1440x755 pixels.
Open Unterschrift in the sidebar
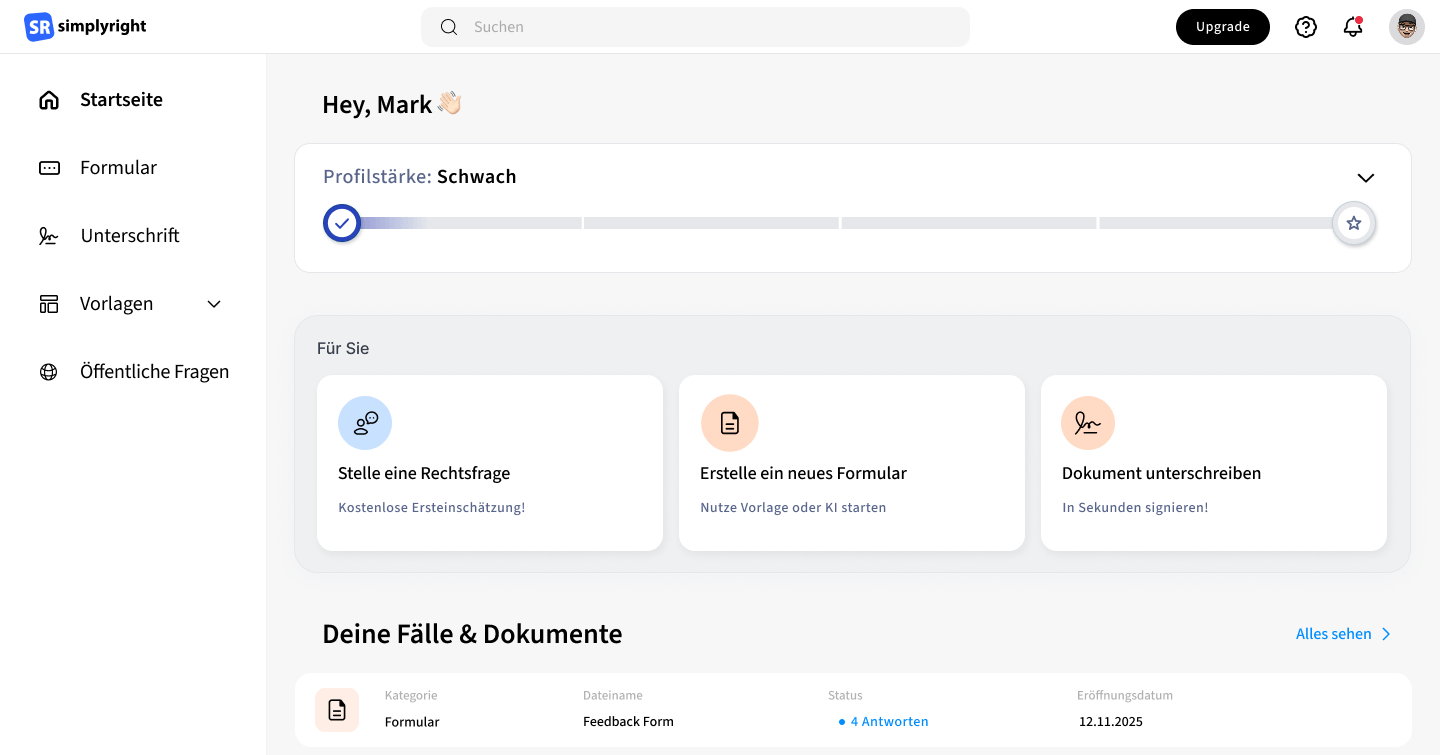[130, 236]
